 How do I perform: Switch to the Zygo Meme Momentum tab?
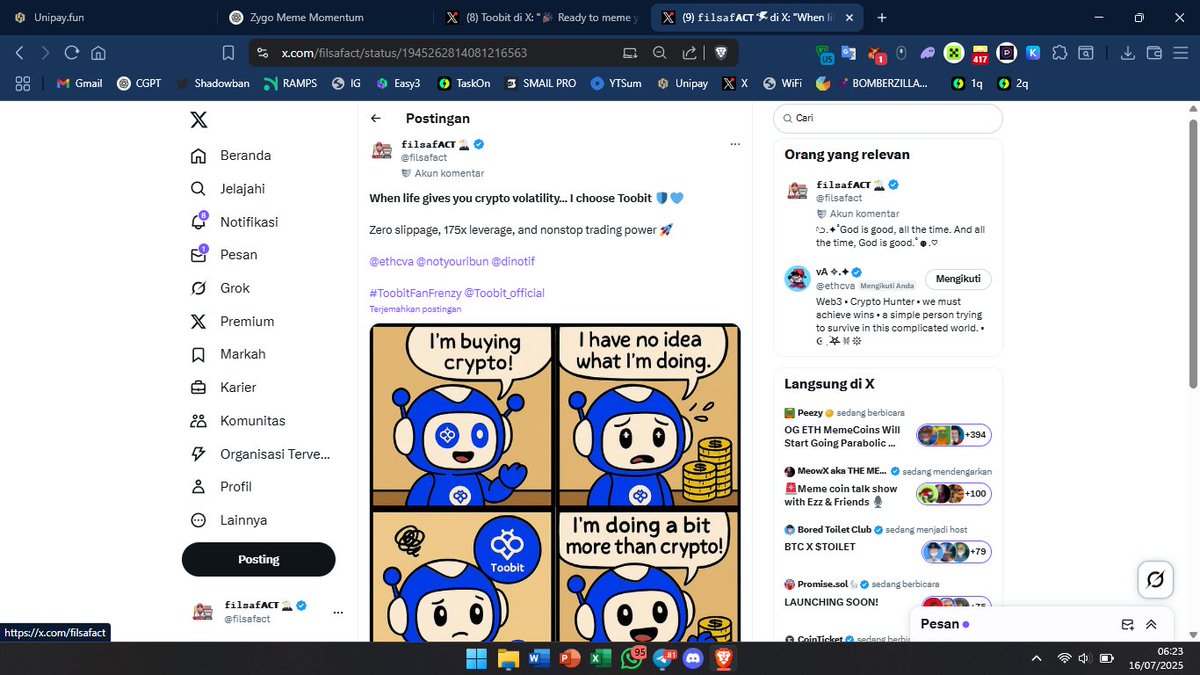[x=325, y=17]
